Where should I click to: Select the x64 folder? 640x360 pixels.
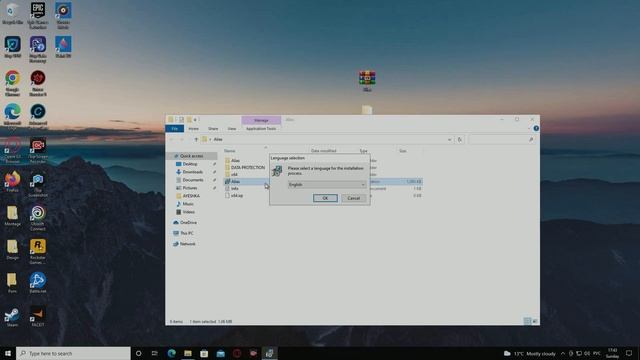[x=234, y=174]
